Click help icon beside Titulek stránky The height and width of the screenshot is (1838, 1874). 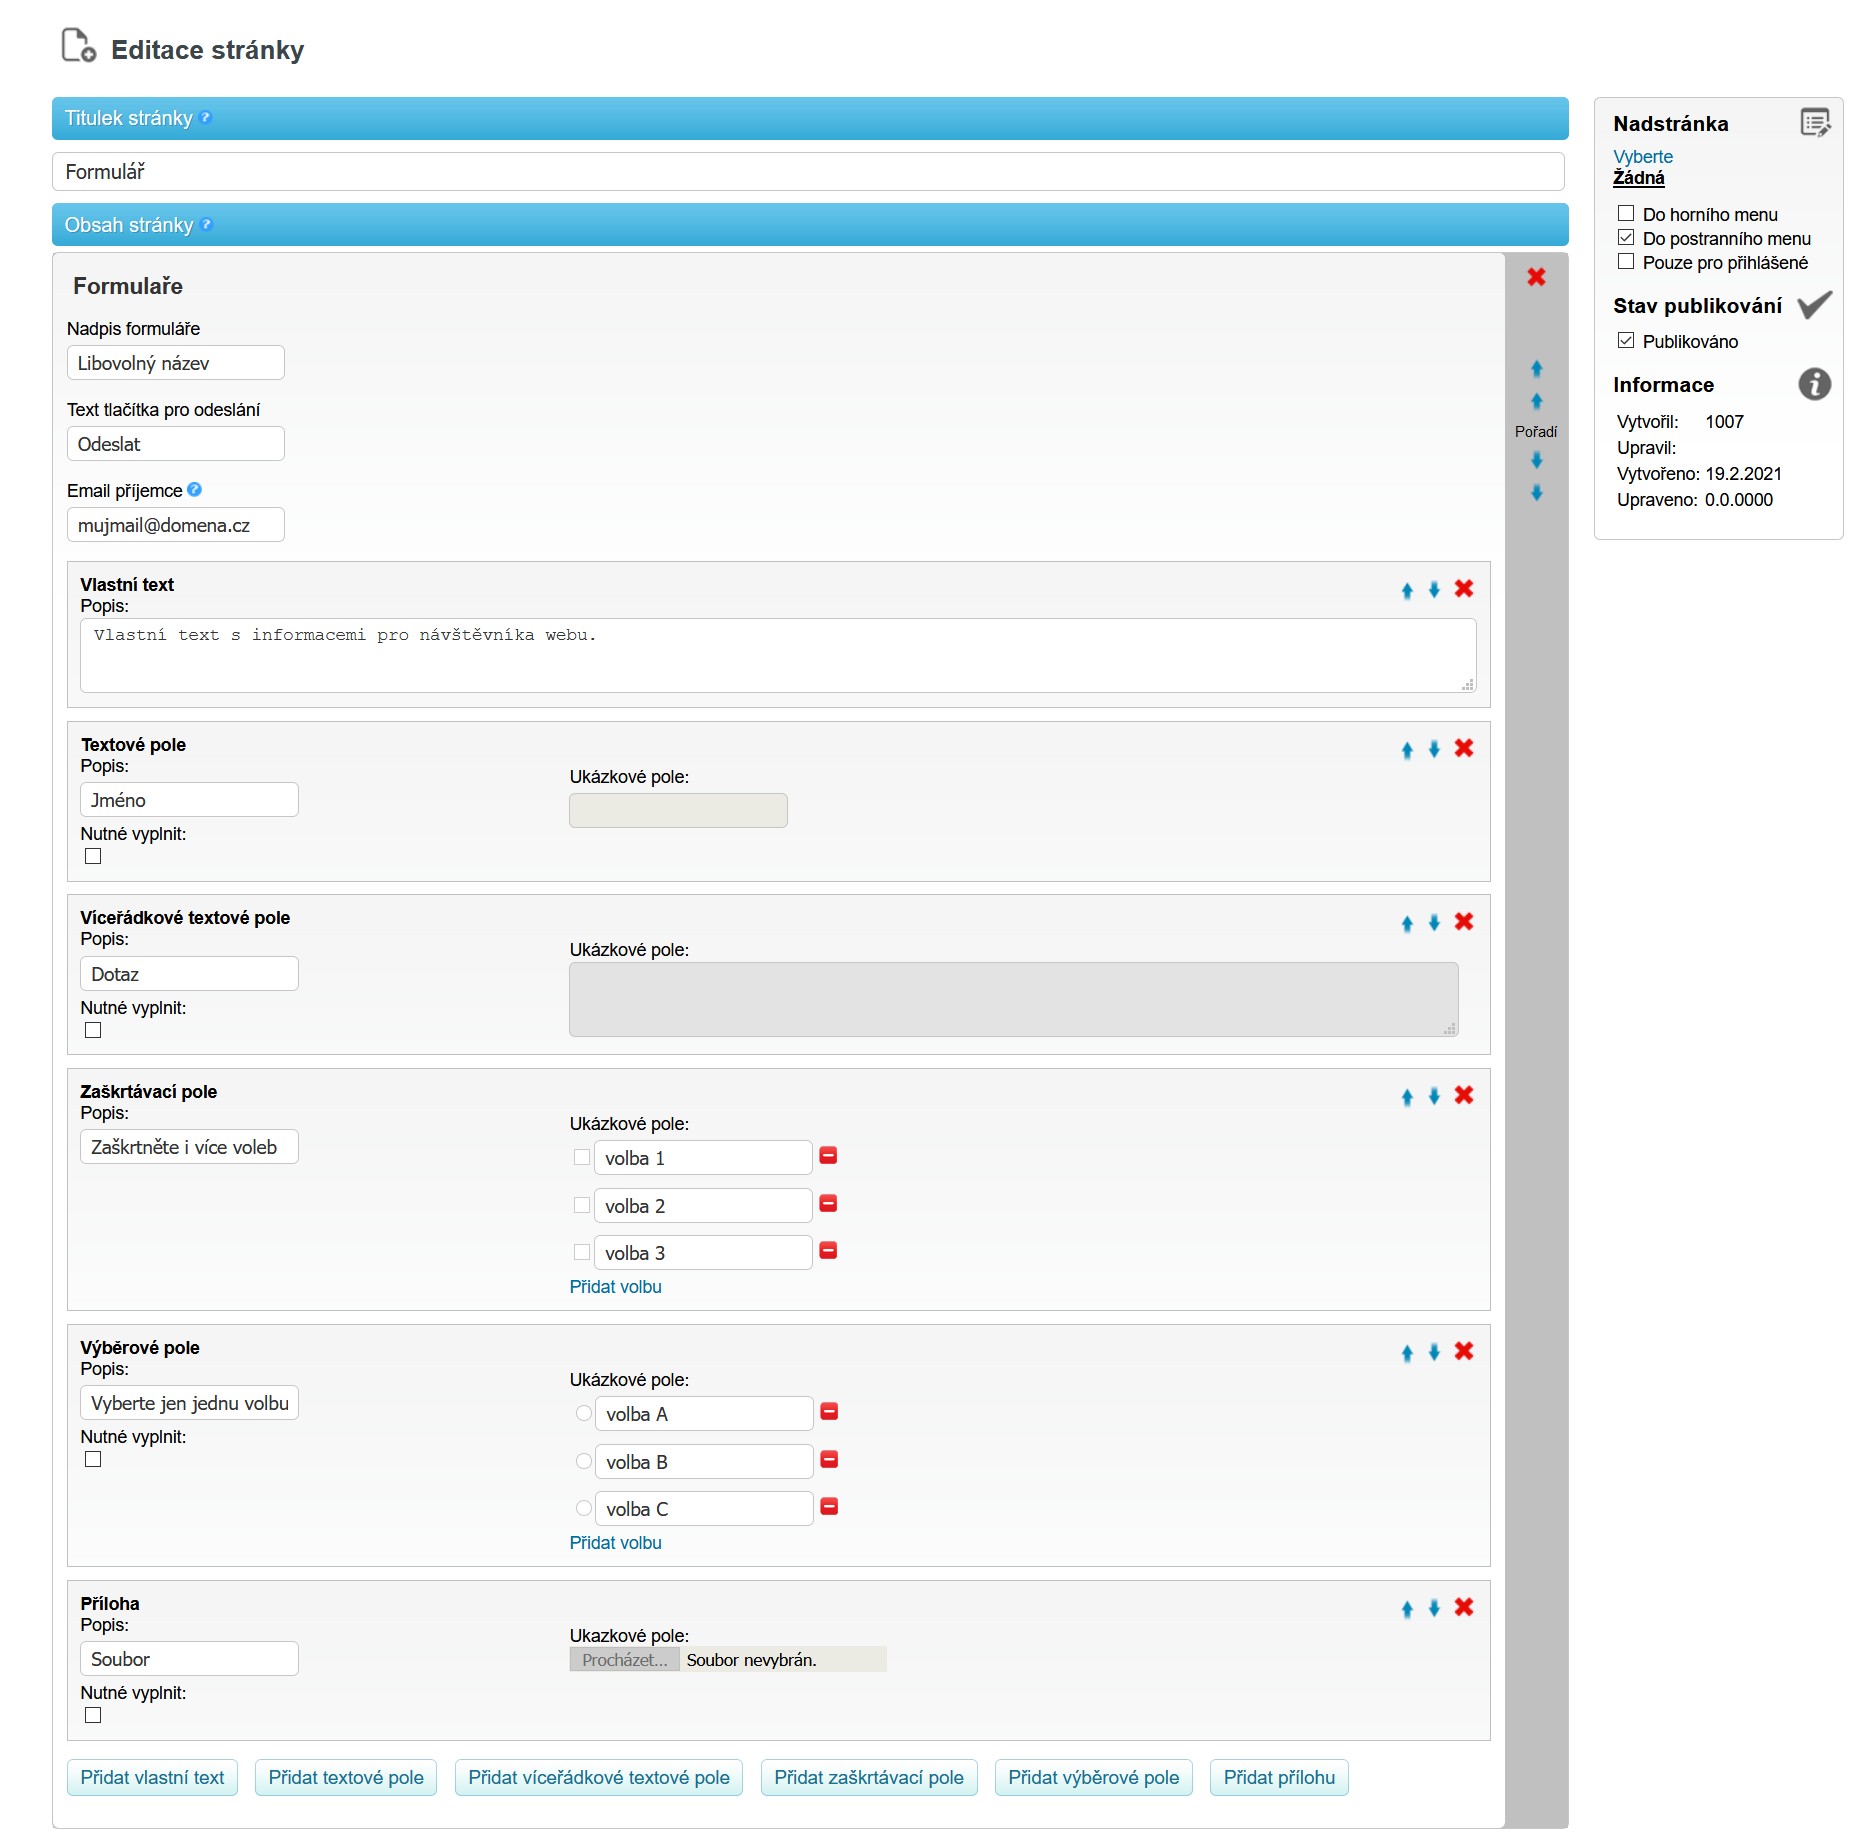(206, 118)
